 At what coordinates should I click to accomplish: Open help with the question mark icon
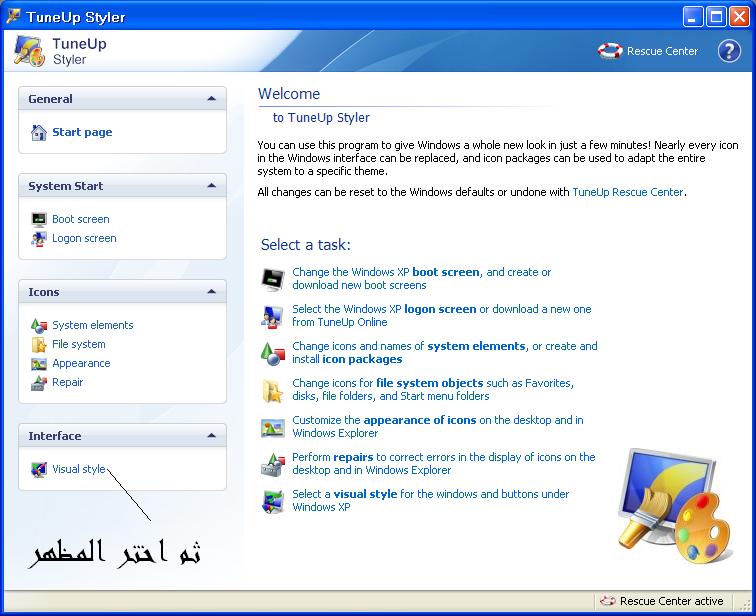[729, 51]
